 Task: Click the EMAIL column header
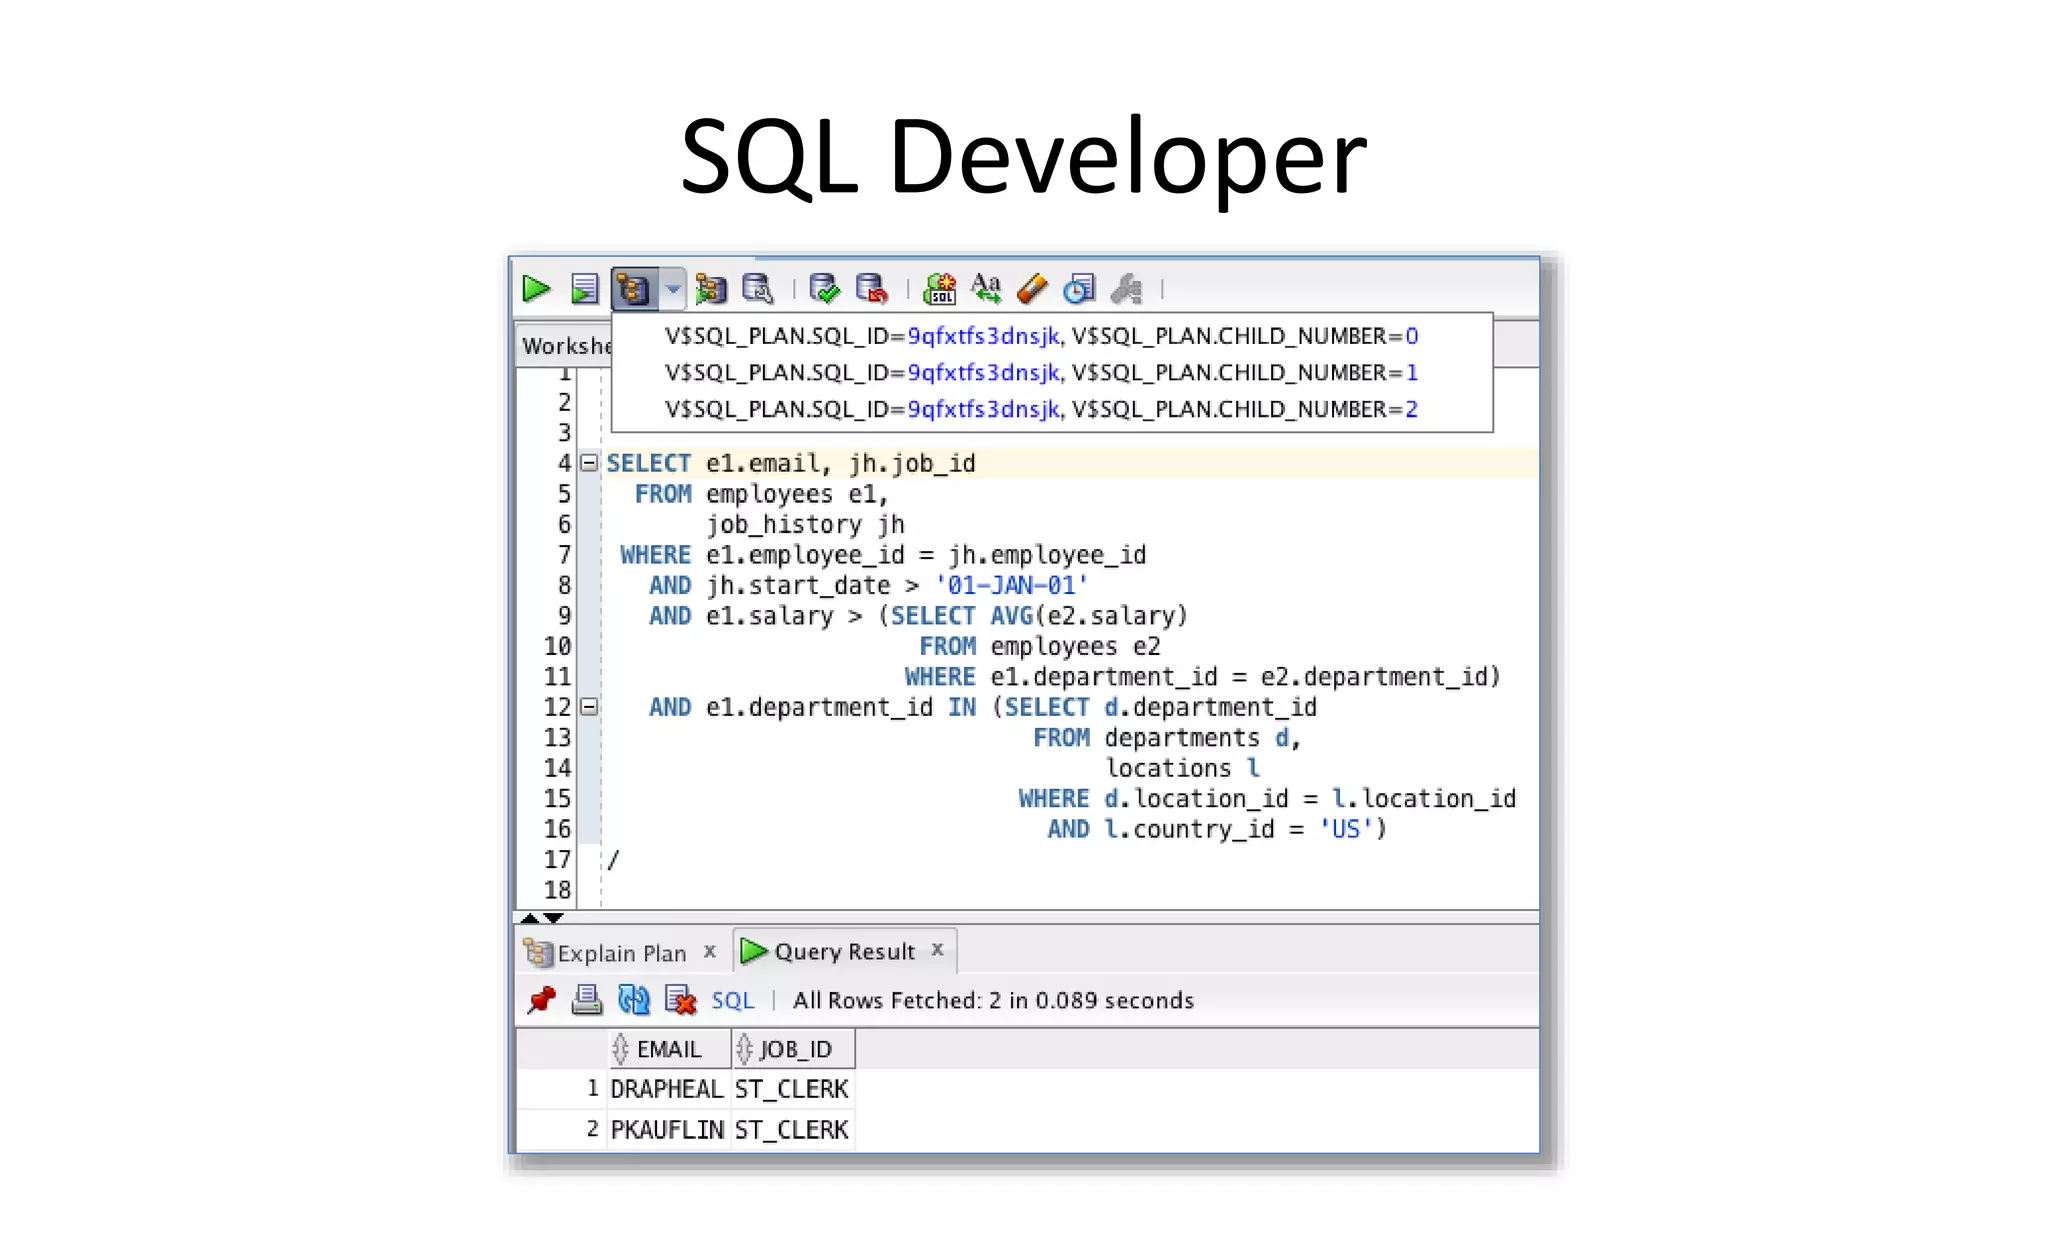tap(669, 1049)
